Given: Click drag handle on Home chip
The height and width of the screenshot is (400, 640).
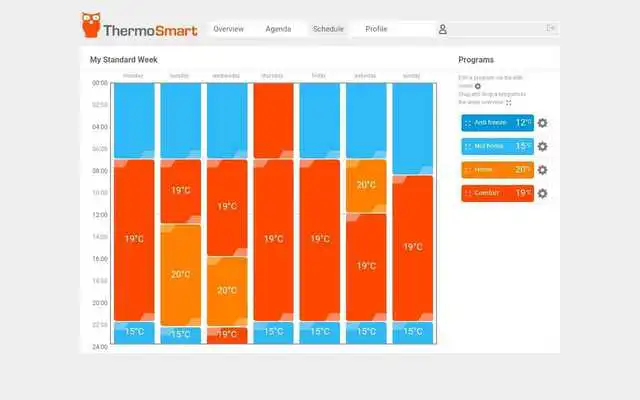Looking at the screenshot, I should pos(468,170).
